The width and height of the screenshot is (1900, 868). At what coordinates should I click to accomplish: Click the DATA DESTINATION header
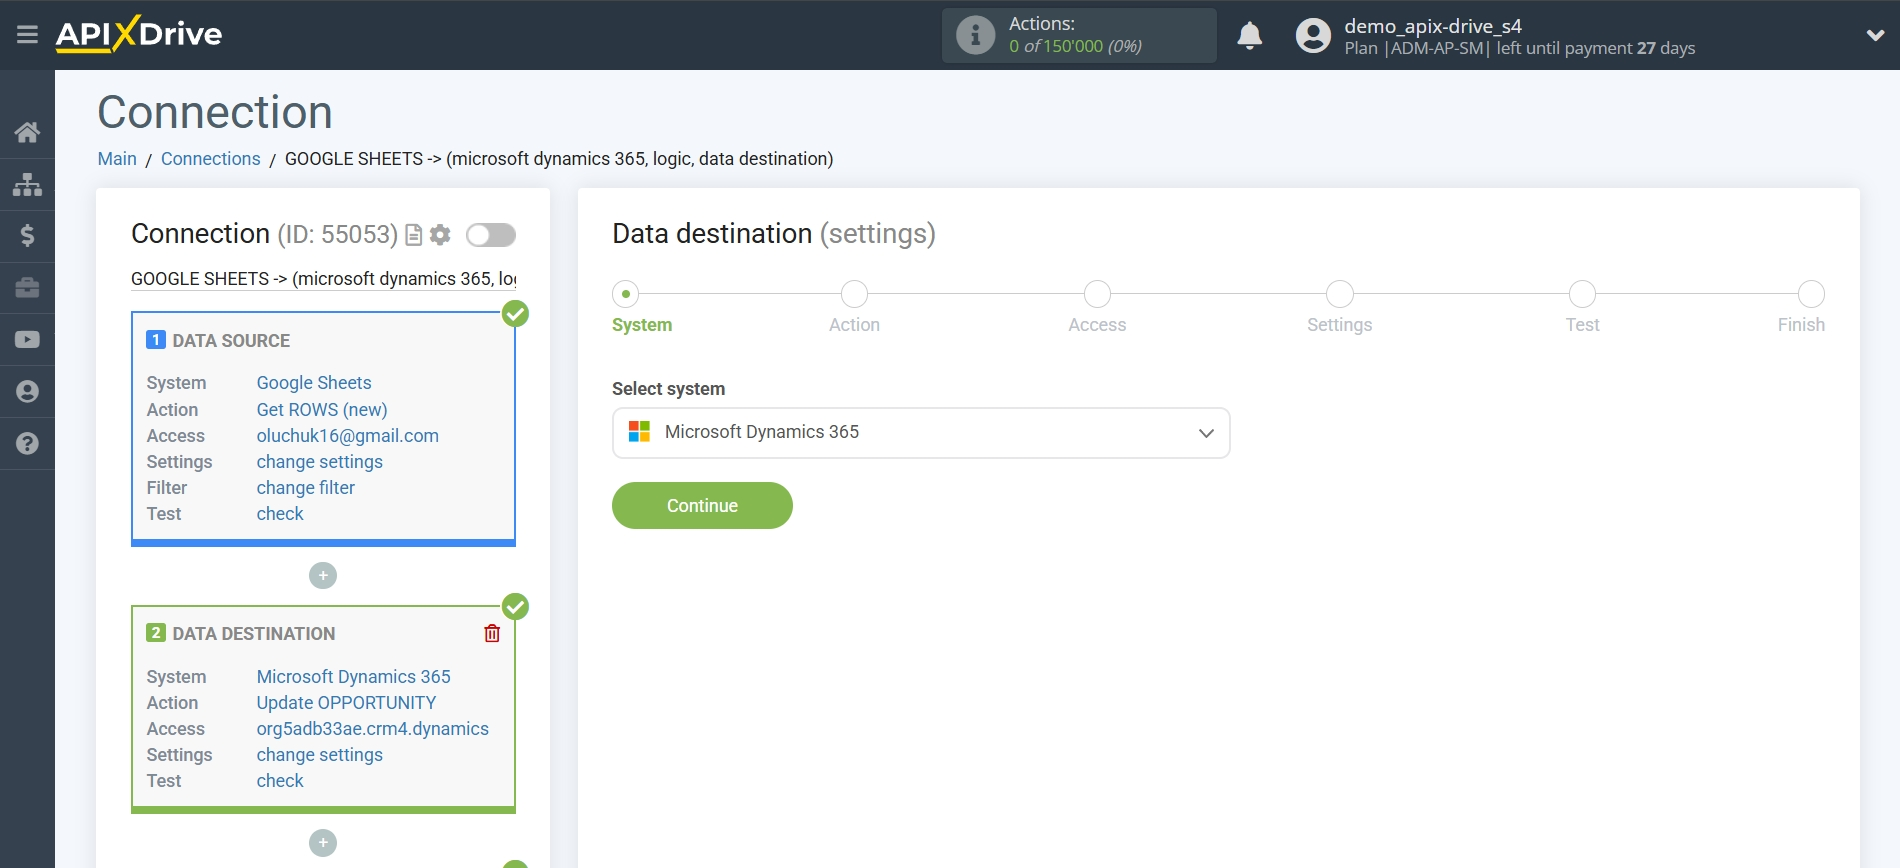254,634
